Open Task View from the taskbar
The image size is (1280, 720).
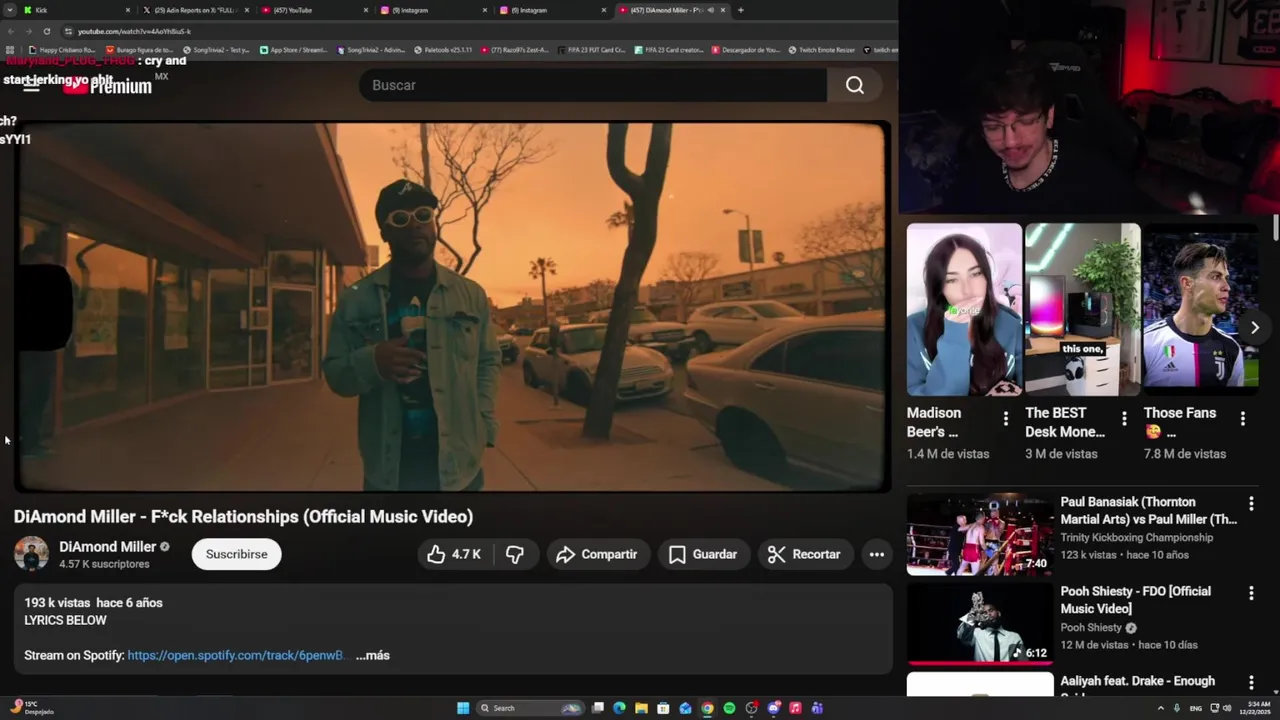[597, 708]
